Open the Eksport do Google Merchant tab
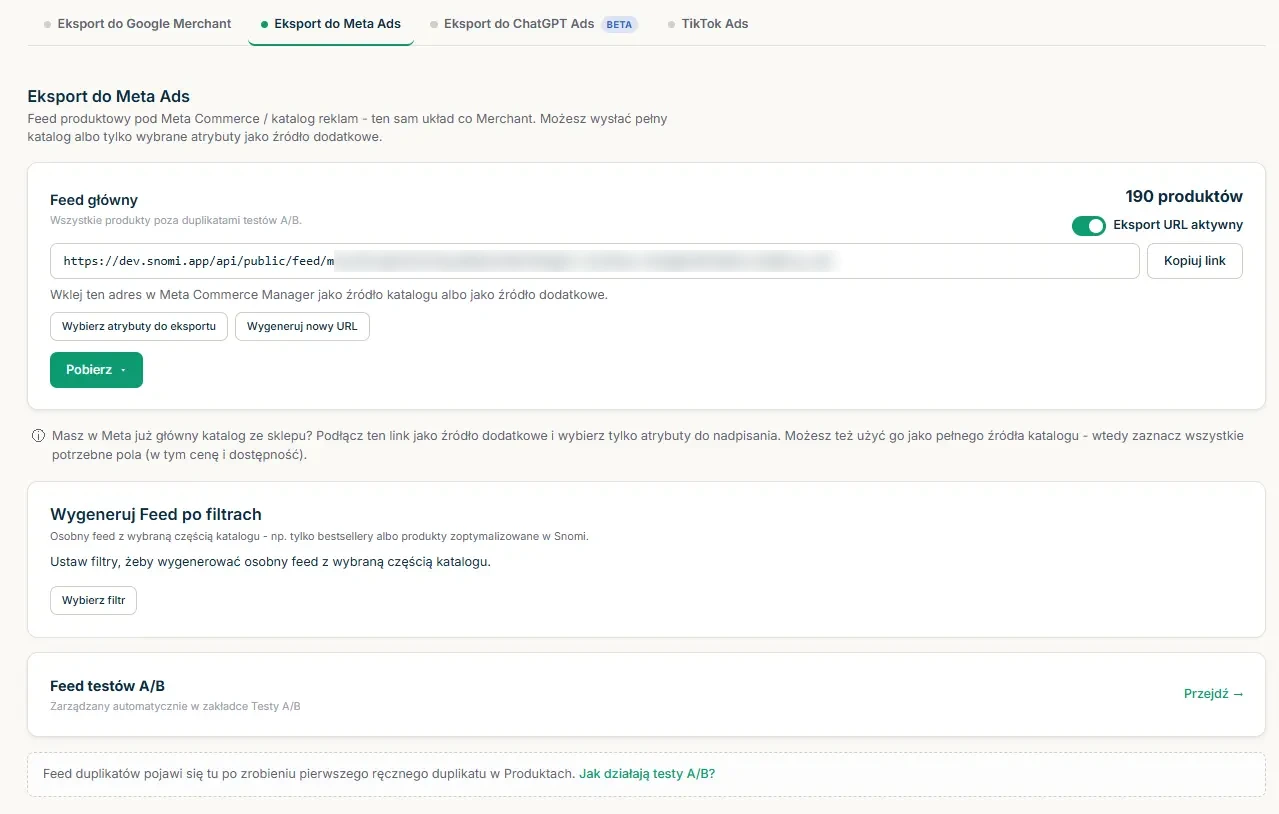 138,24
